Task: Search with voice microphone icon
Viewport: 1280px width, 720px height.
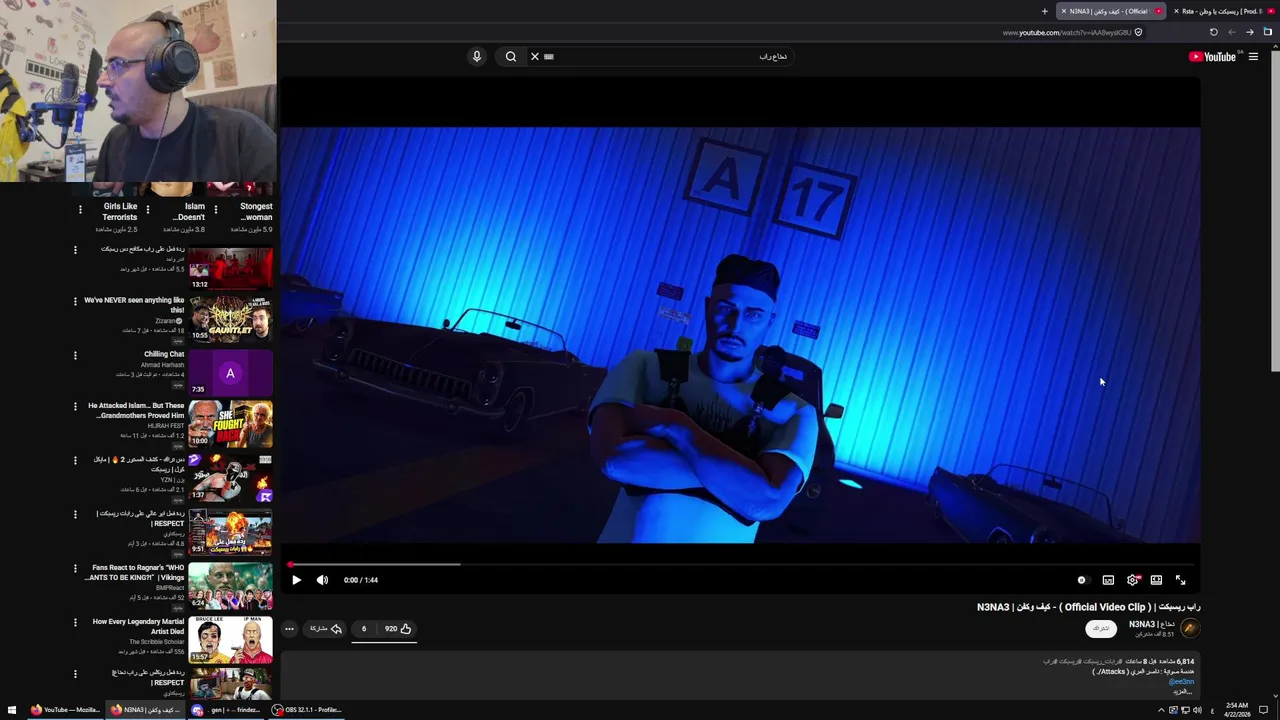Action: [477, 57]
